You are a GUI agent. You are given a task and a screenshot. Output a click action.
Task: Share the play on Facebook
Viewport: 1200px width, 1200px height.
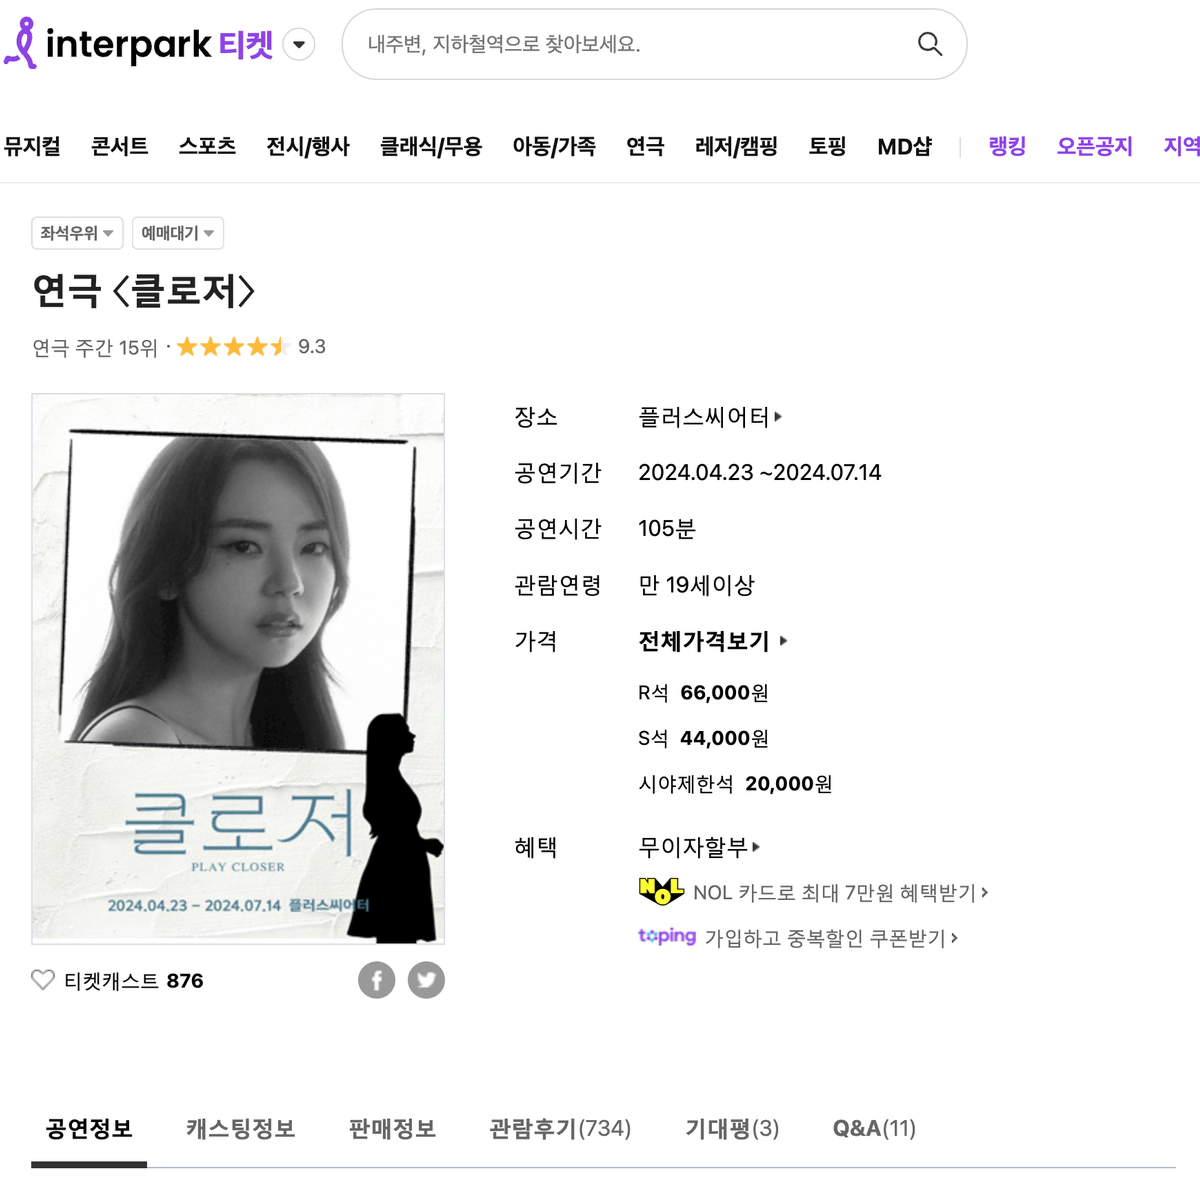tap(377, 980)
